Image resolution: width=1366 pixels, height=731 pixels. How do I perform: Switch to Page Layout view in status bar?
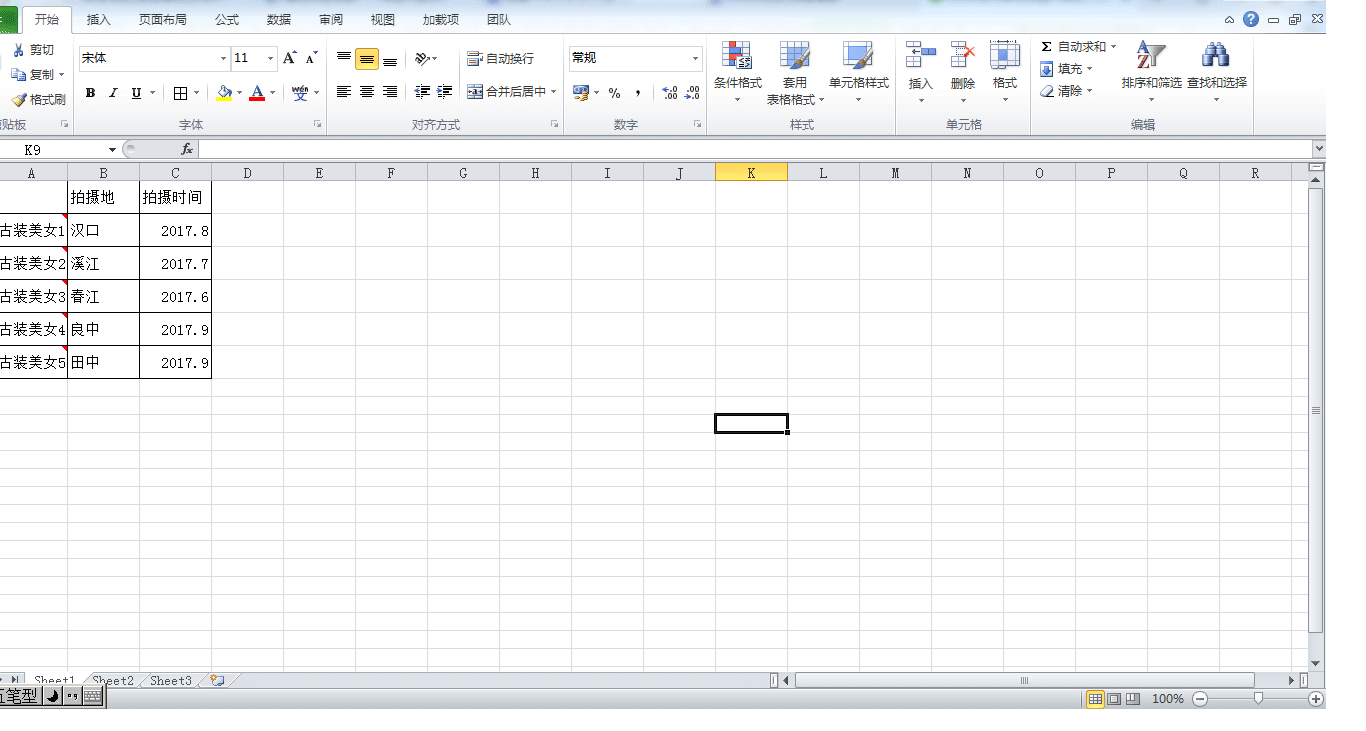click(x=1114, y=699)
